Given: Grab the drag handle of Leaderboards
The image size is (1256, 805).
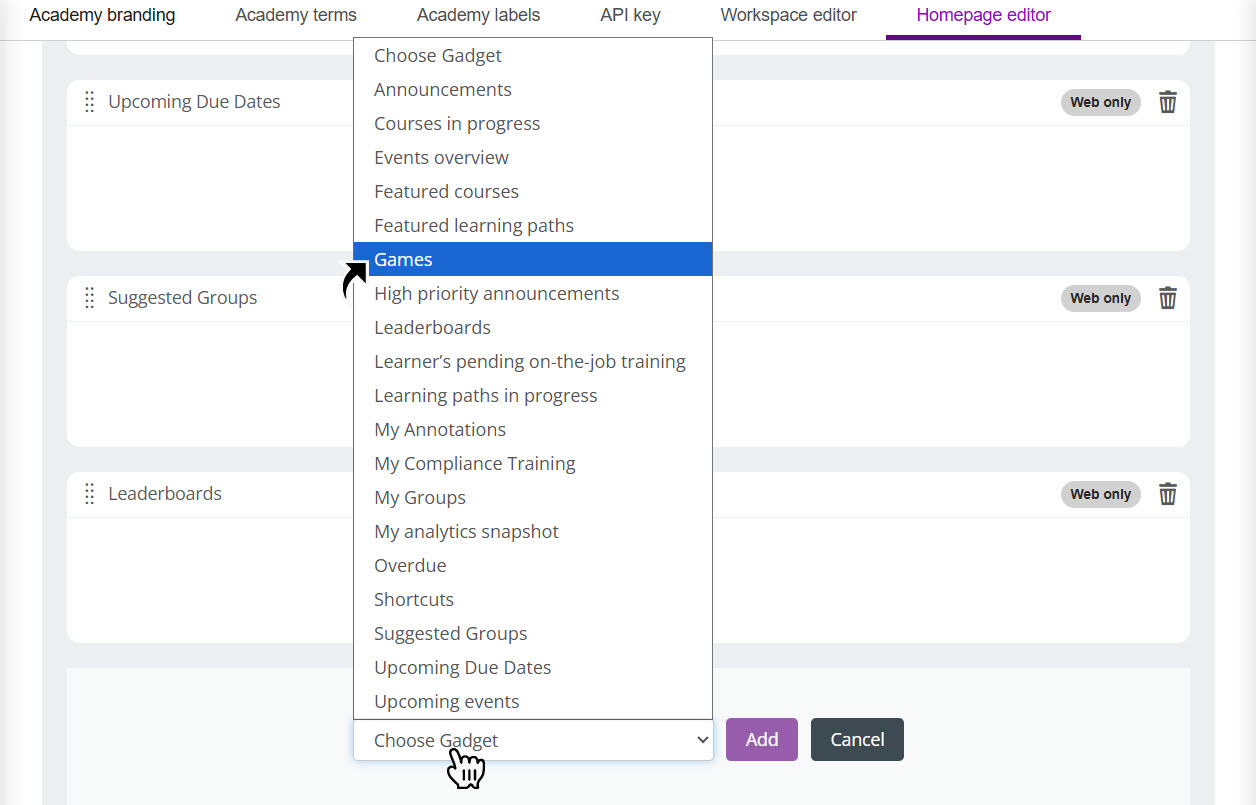Looking at the screenshot, I should tap(89, 493).
